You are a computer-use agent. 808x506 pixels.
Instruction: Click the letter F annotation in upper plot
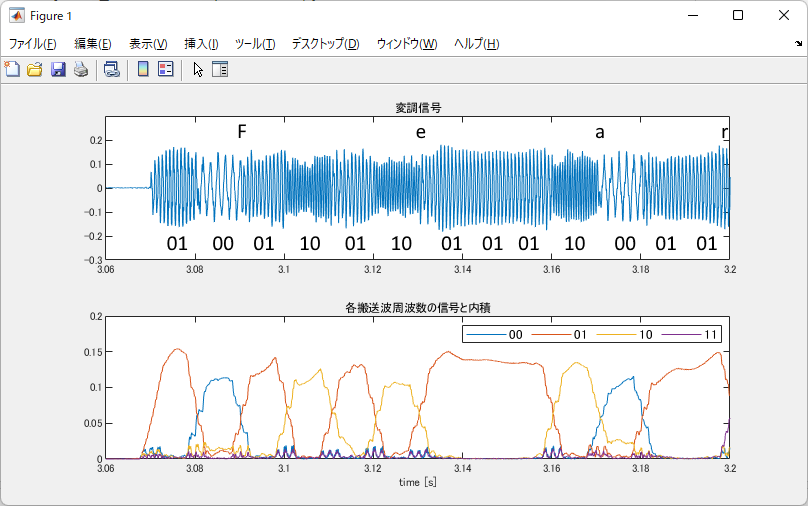pos(242,132)
